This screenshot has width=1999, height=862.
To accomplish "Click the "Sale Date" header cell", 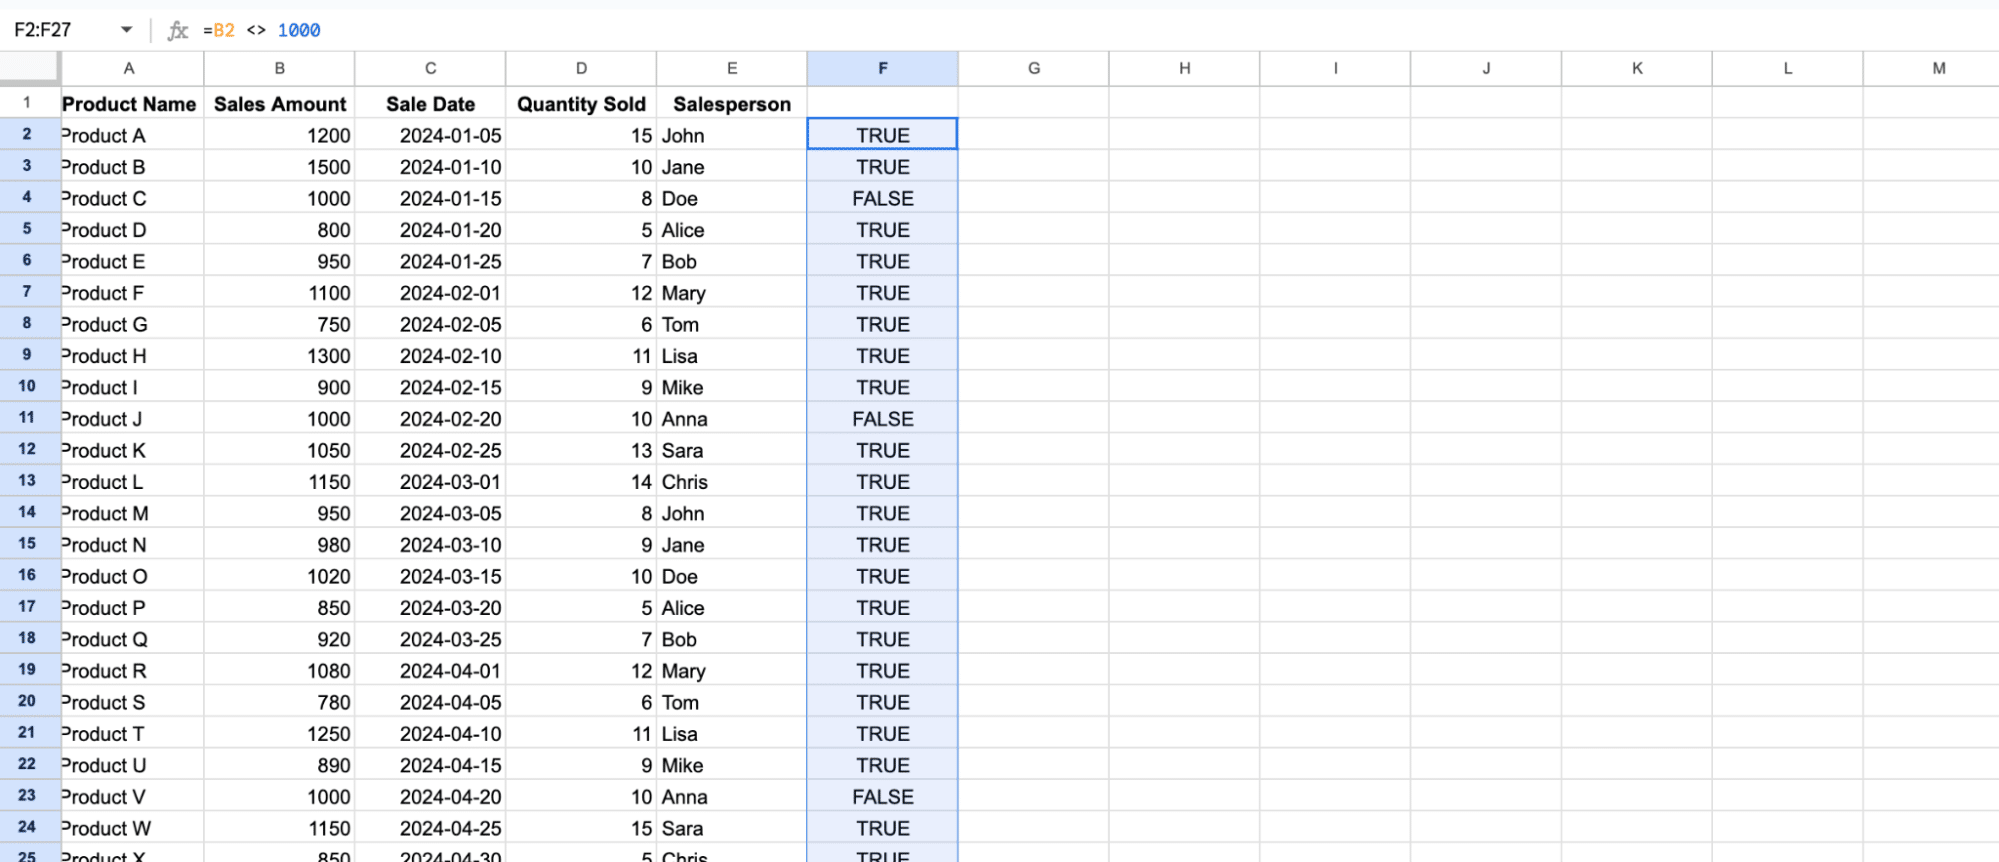I will (x=430, y=104).
